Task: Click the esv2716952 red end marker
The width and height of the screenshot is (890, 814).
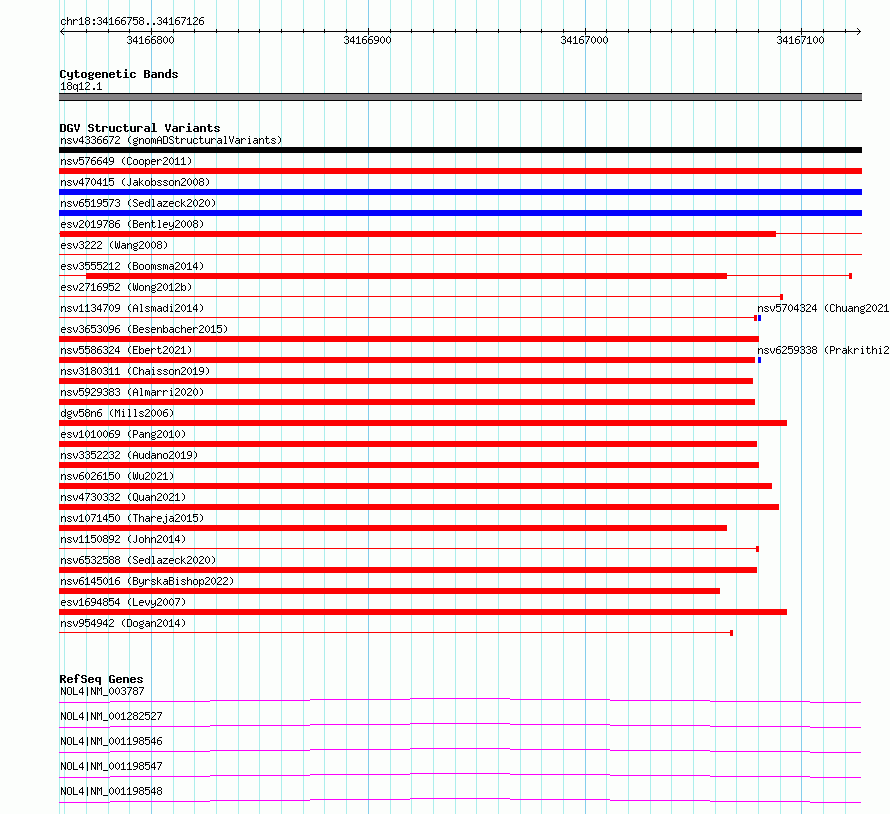Action: 782,297
